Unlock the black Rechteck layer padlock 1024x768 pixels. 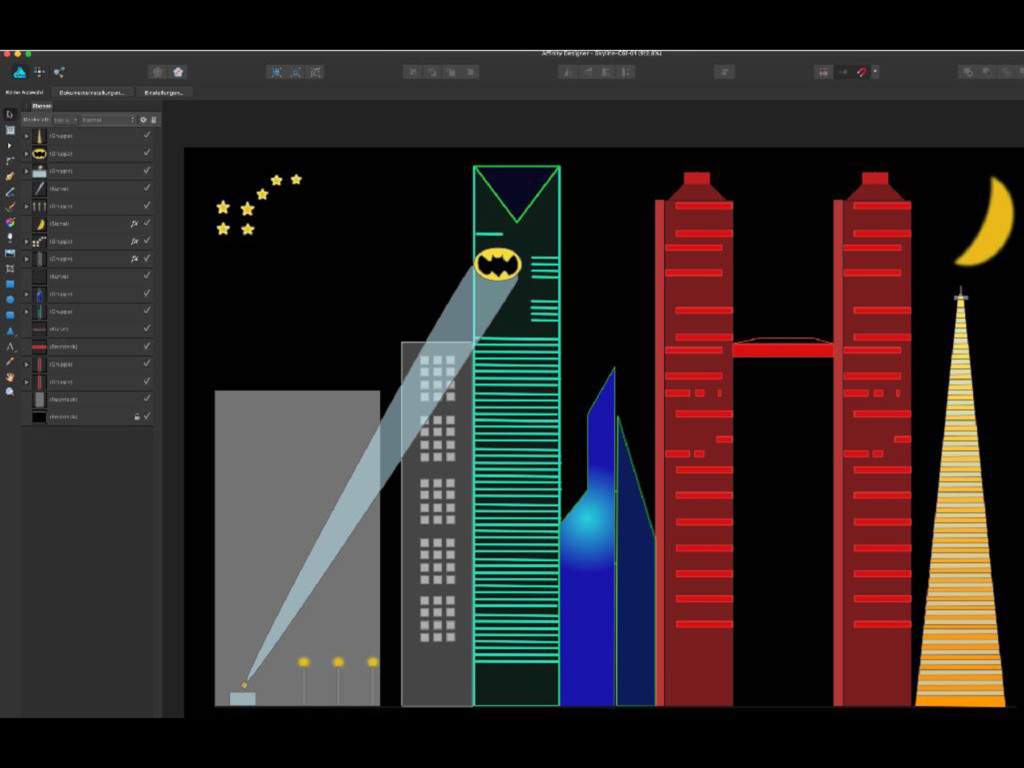pos(136,416)
